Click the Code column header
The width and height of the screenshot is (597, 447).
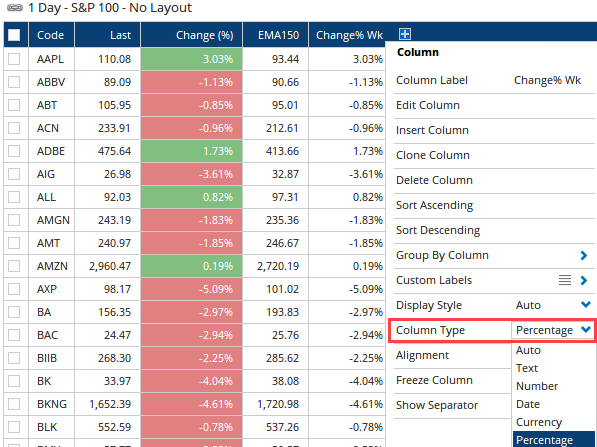click(51, 35)
